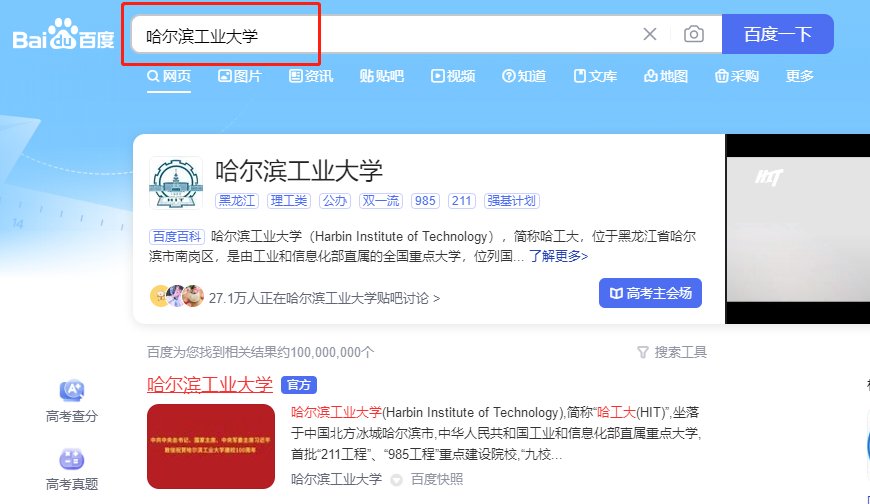Click the university emblem logo
870x504 pixels.
(176, 183)
